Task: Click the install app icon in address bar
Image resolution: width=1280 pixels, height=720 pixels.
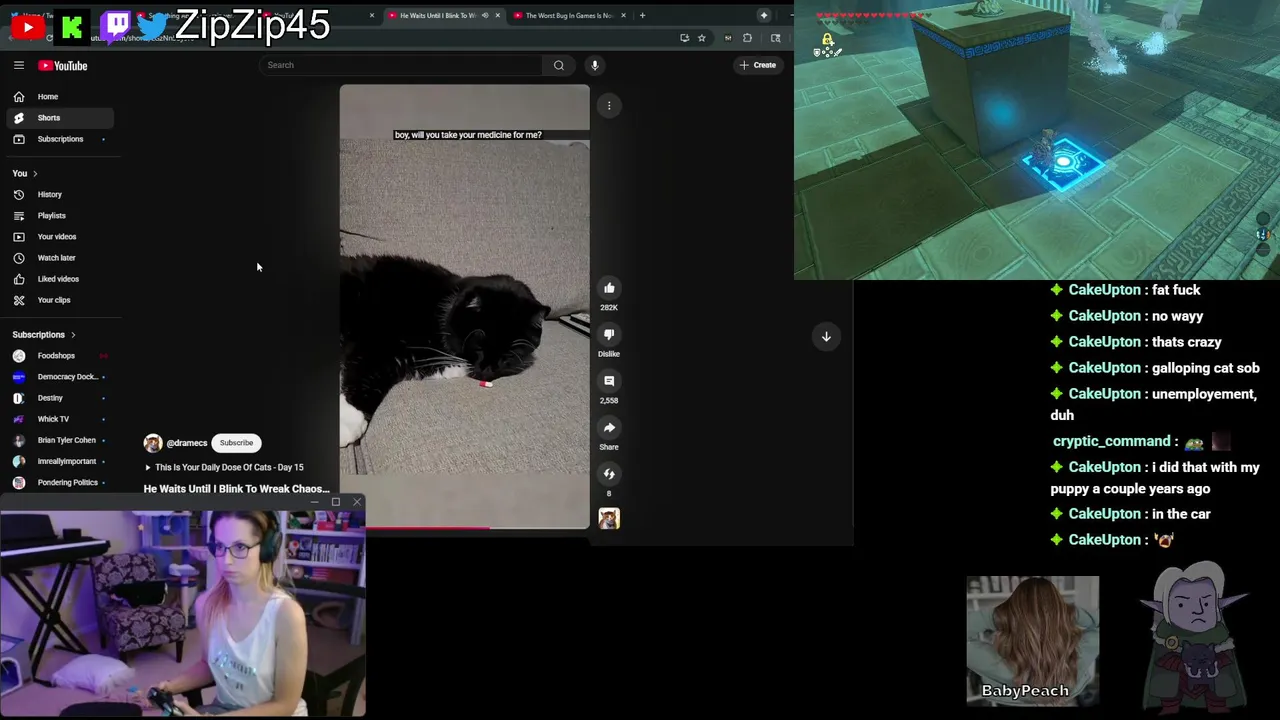Action: pyautogui.click(x=684, y=38)
